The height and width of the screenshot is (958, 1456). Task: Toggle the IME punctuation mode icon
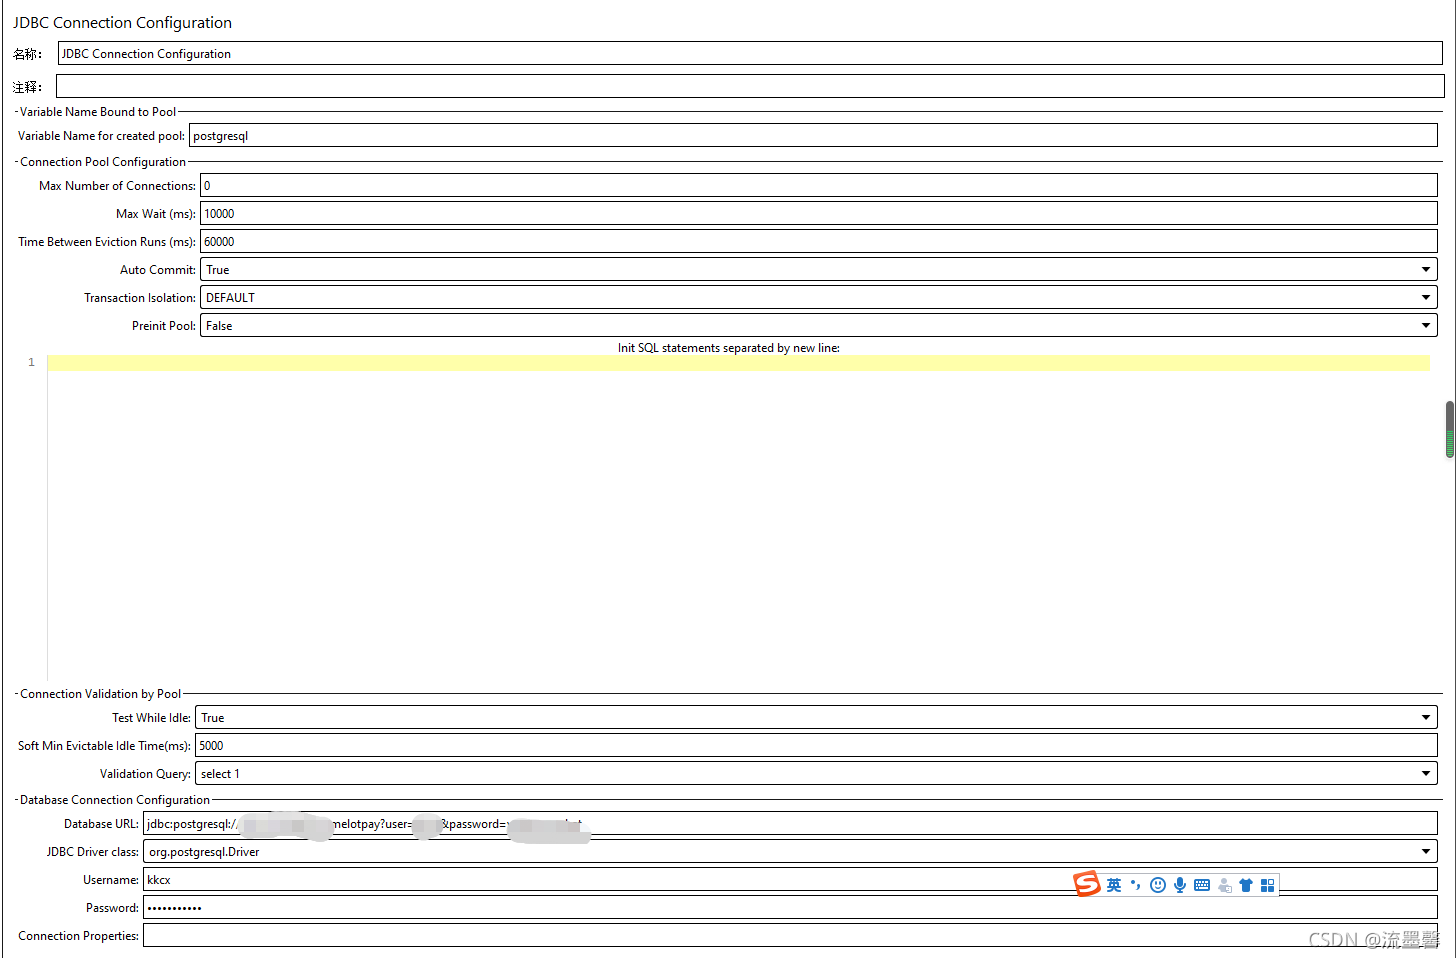1136,885
